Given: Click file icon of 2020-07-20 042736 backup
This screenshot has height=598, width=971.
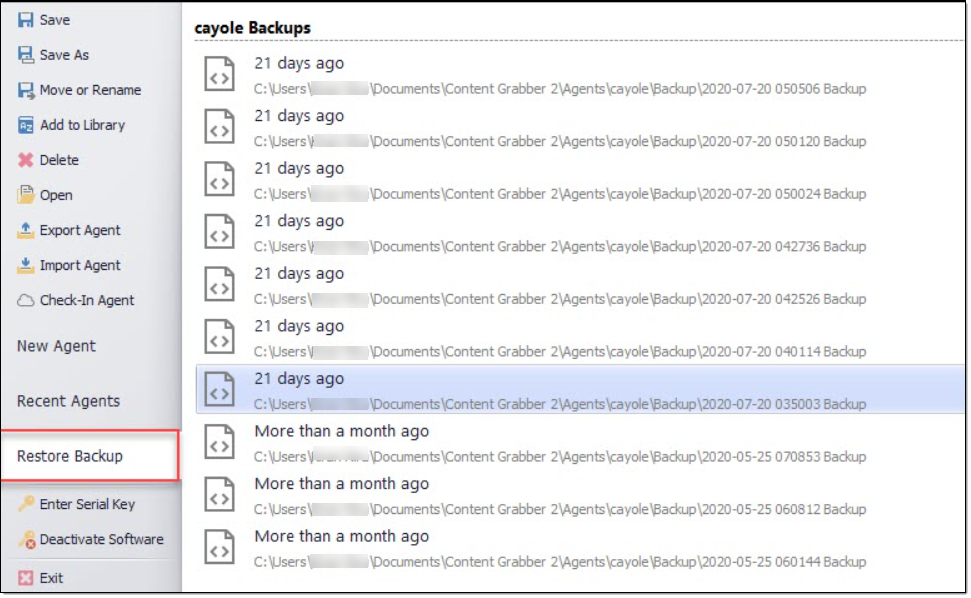Looking at the screenshot, I should 220,232.
